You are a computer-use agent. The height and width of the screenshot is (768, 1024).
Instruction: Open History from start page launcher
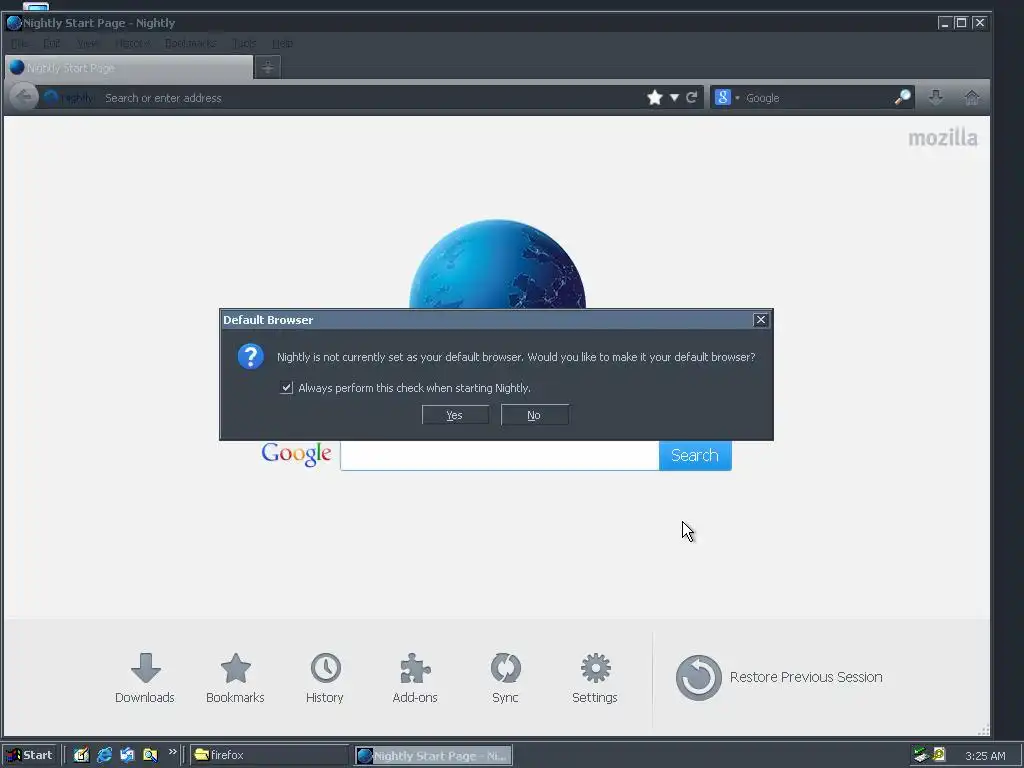tap(325, 678)
